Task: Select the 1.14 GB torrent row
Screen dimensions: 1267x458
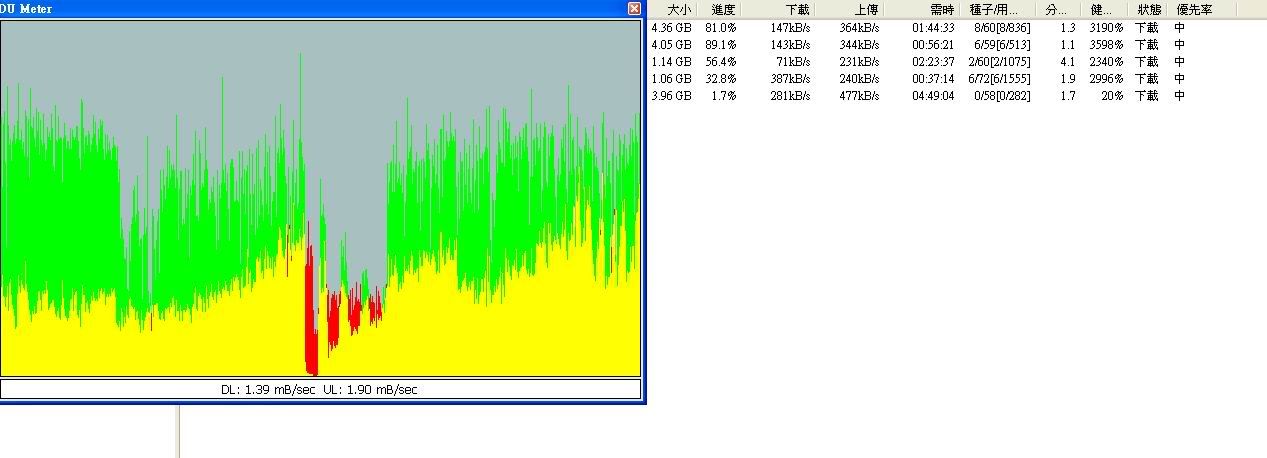Action: point(671,62)
